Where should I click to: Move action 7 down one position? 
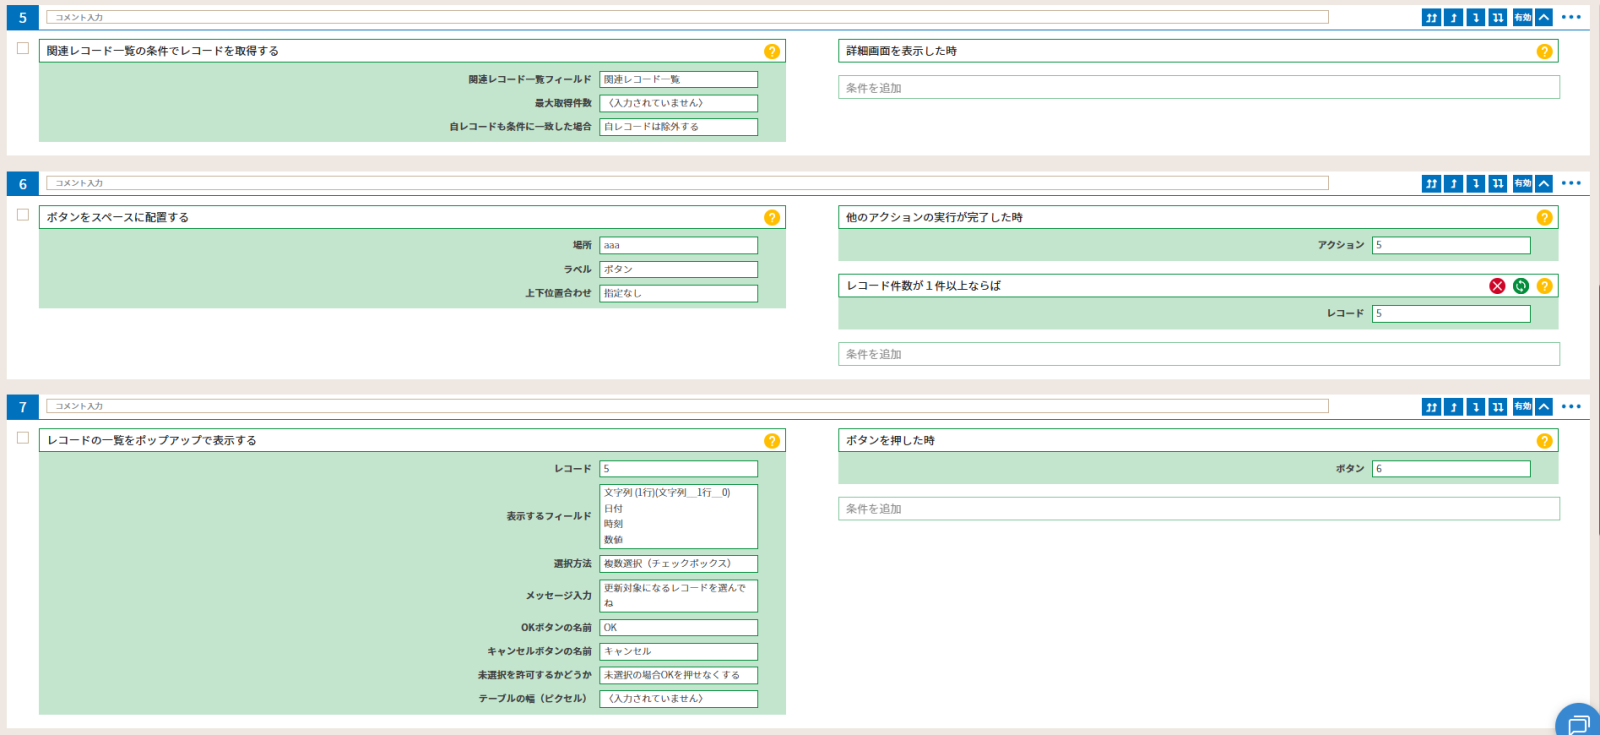pos(1475,406)
